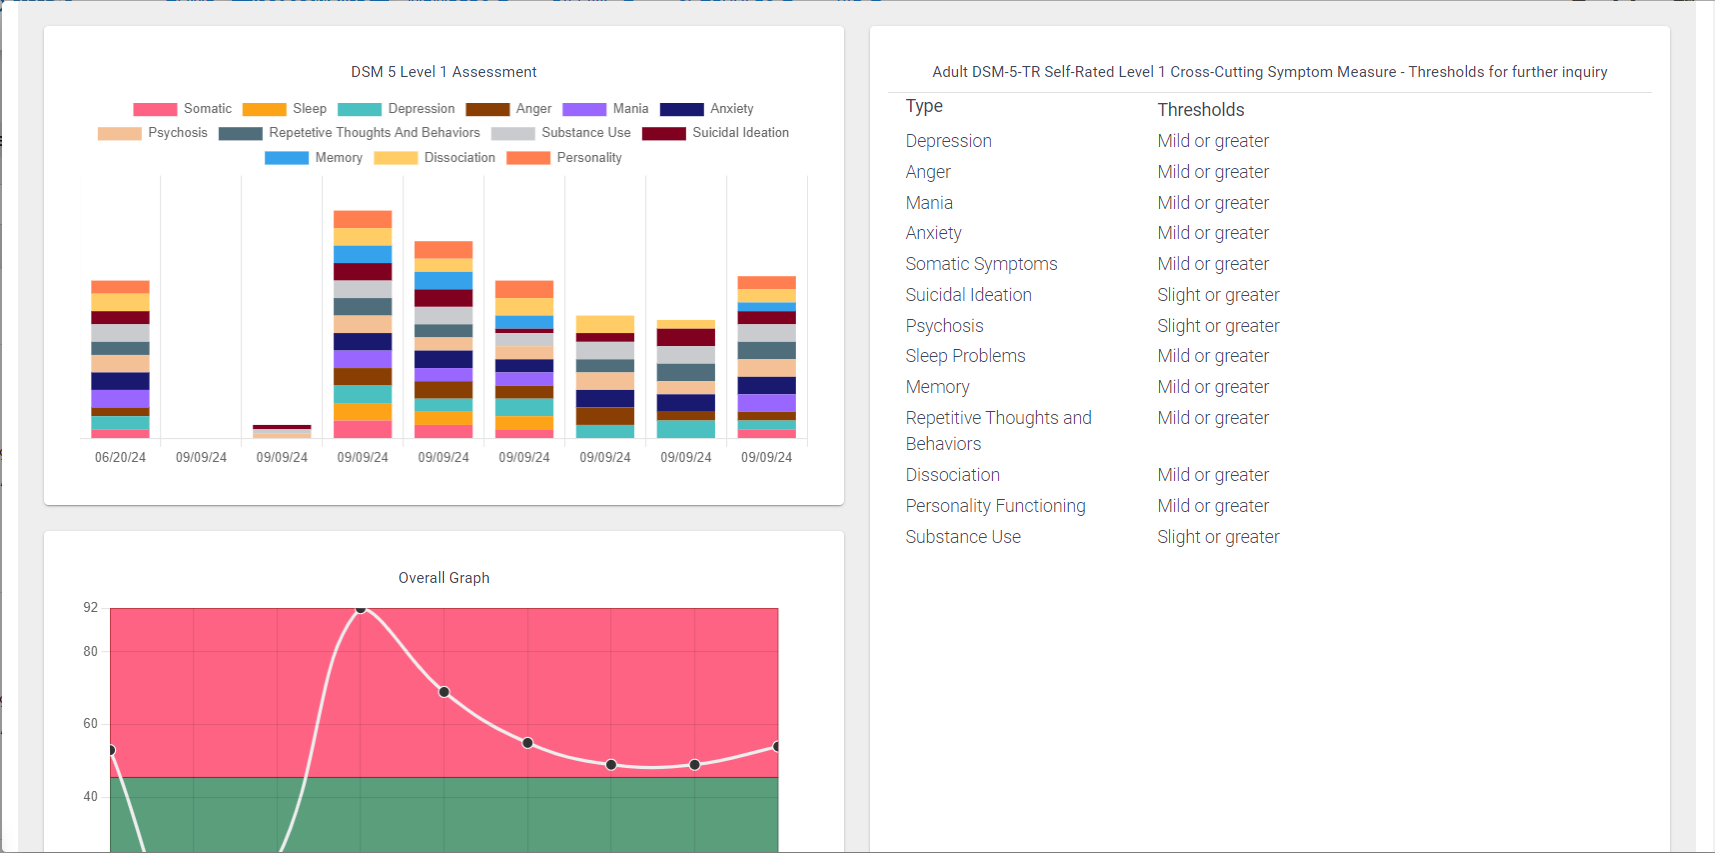This screenshot has height=853, width=1715.
Task: Click the Depression row in Type column
Action: pyautogui.click(x=949, y=141)
